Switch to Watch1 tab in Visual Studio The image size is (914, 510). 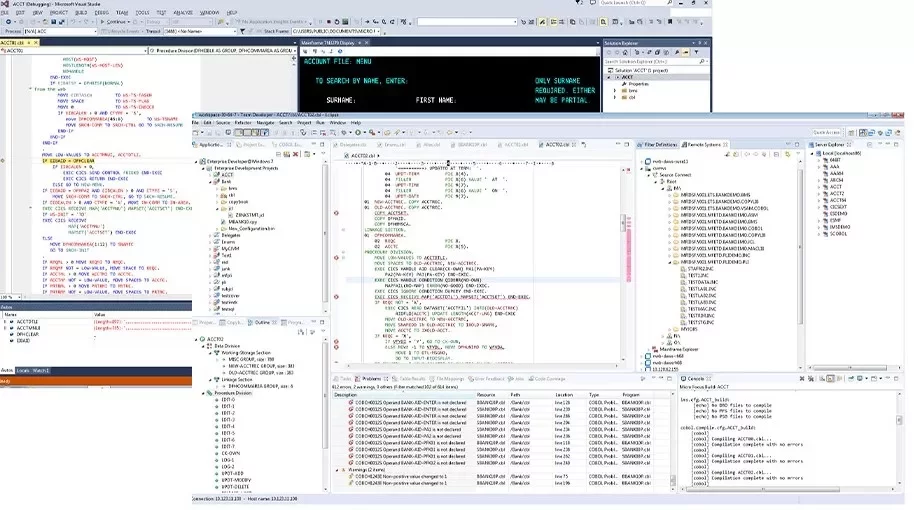pyautogui.click(x=41, y=371)
